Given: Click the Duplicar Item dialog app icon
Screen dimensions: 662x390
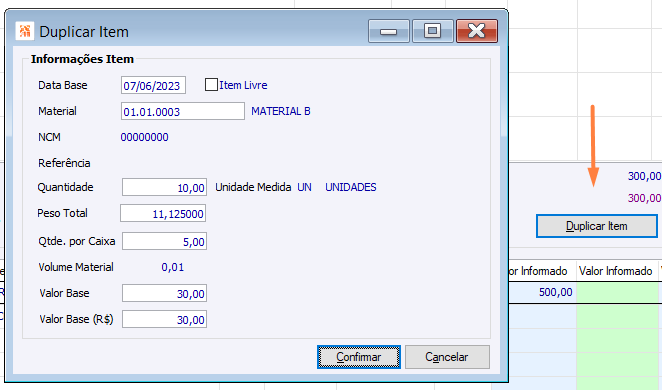Looking at the screenshot, I should tap(24, 31).
